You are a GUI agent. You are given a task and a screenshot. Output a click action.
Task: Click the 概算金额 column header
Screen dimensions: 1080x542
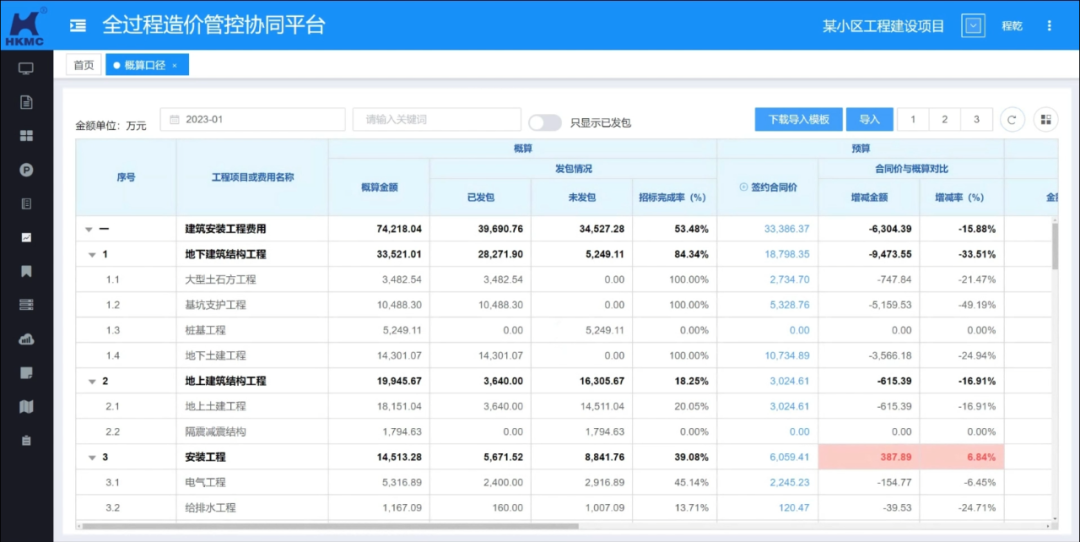tap(379, 187)
